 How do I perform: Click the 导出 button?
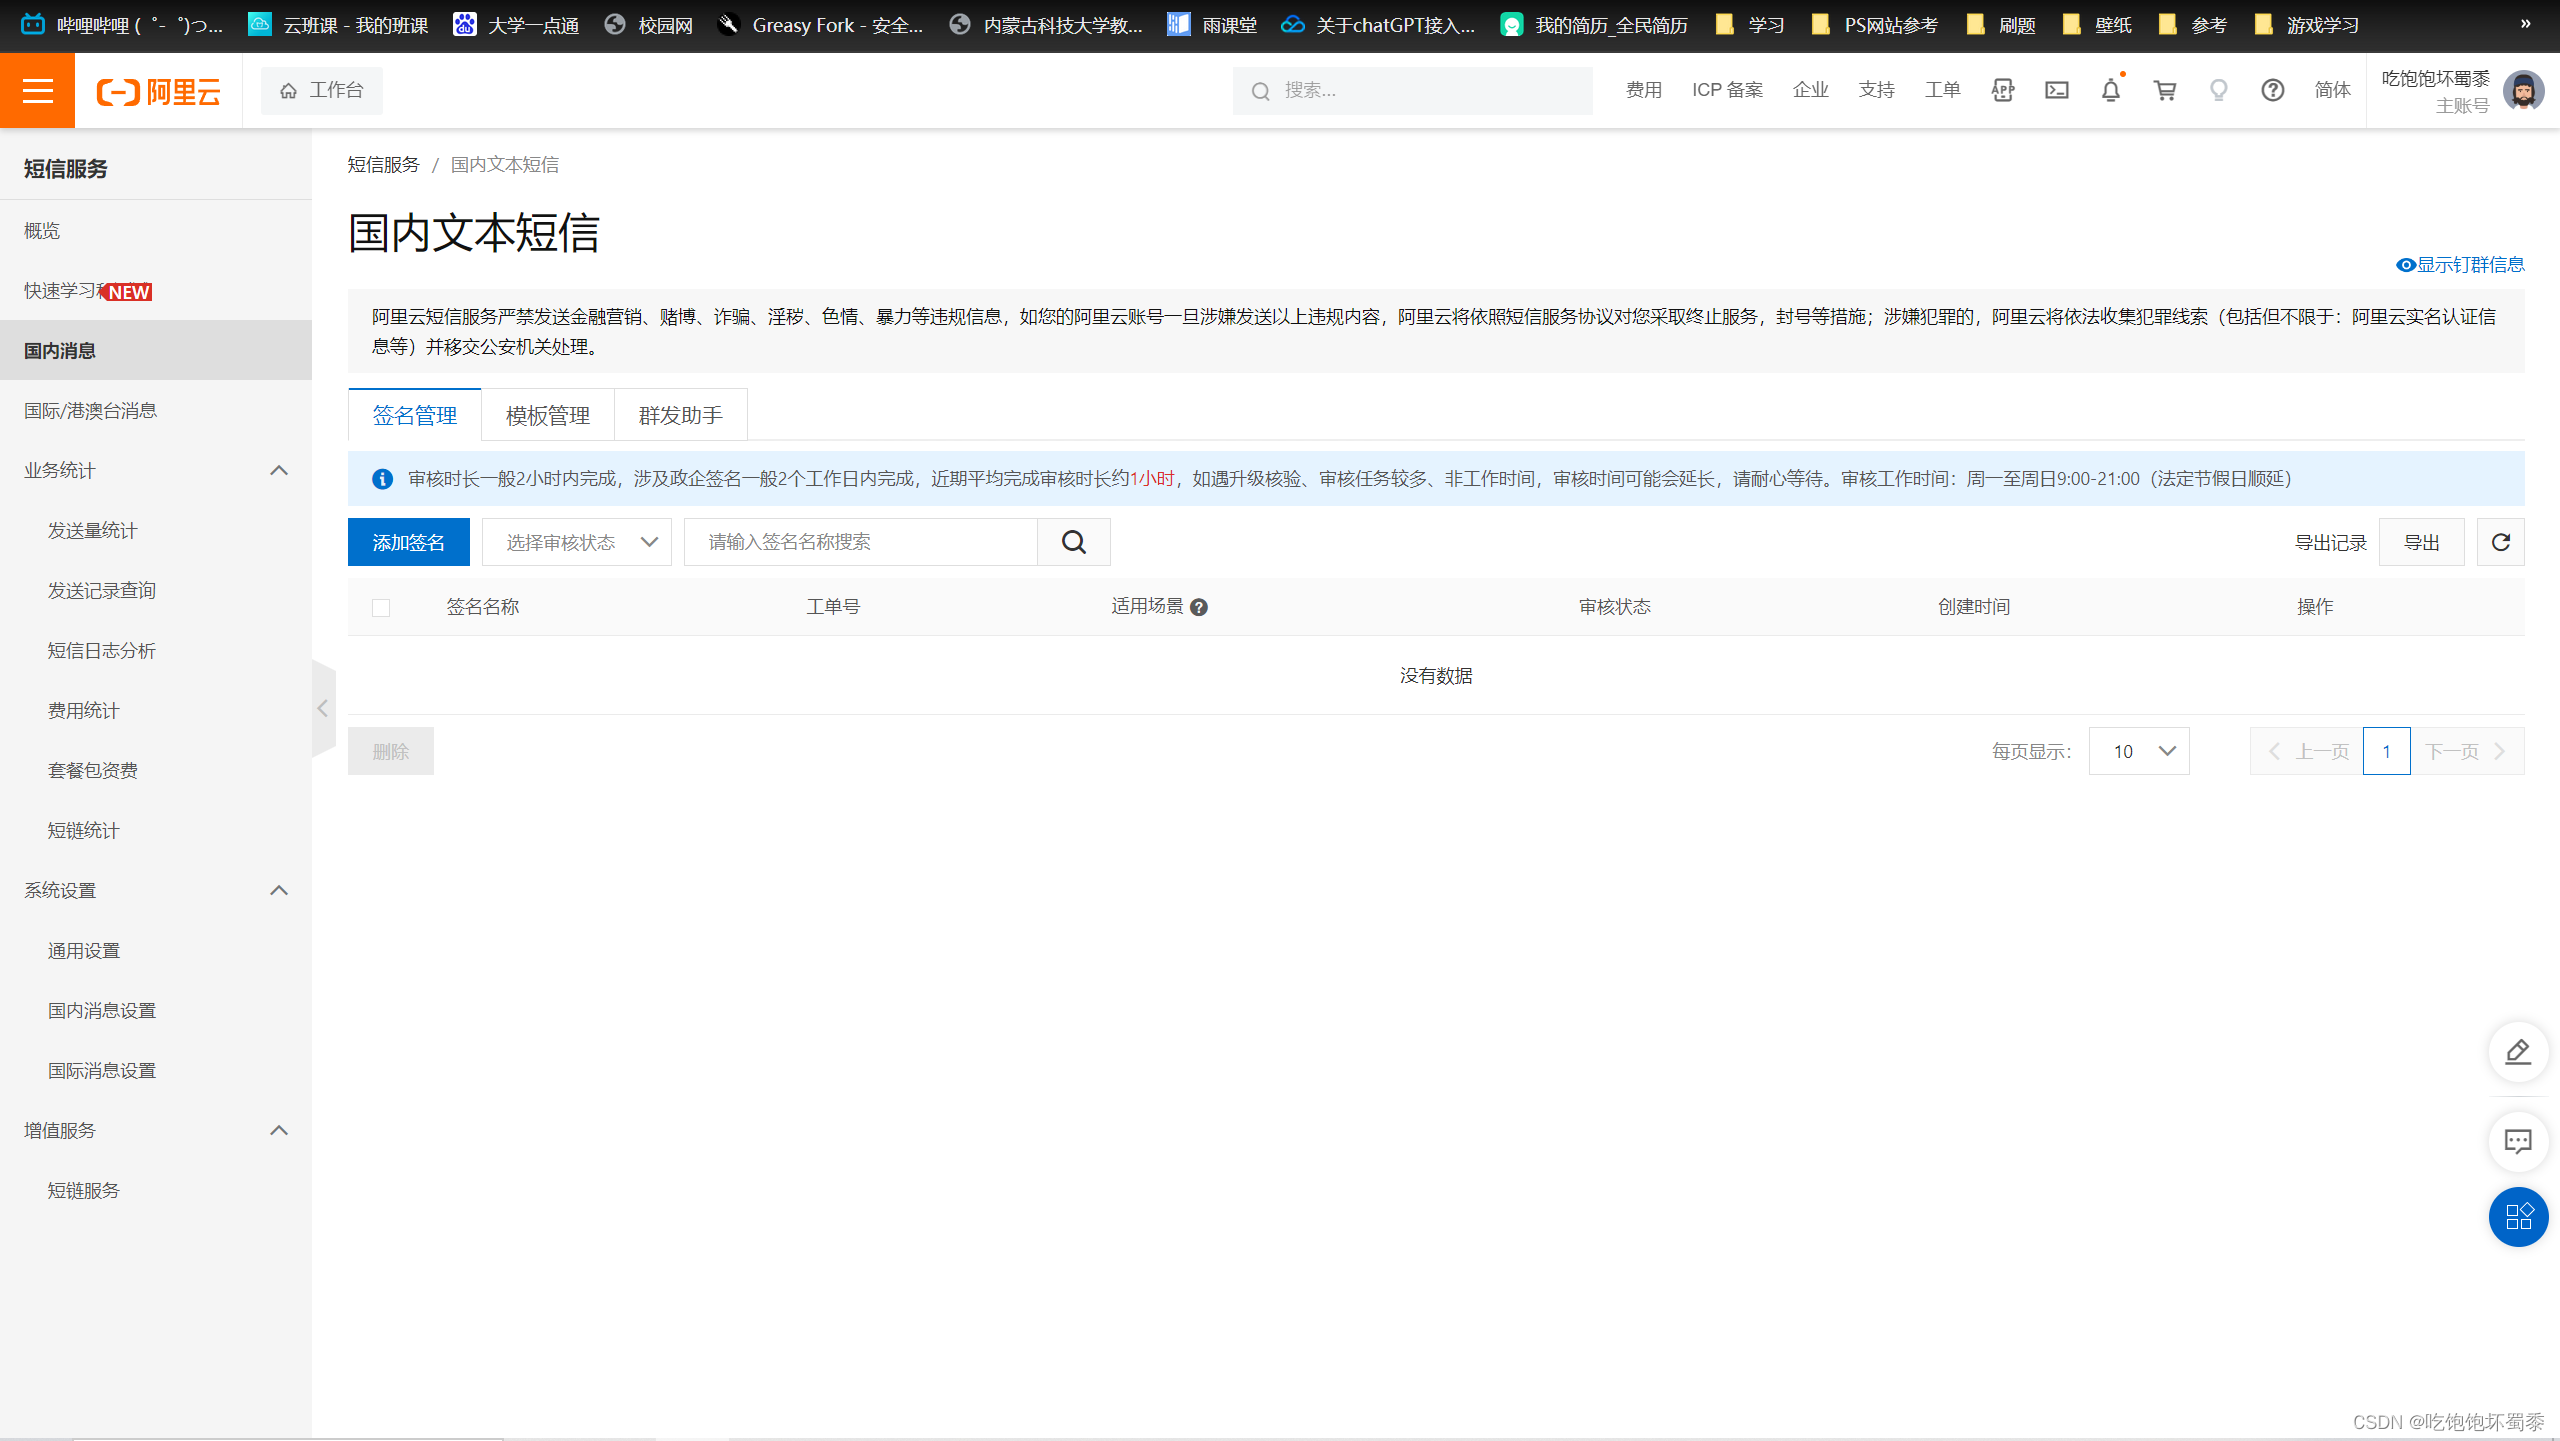tap(2421, 542)
